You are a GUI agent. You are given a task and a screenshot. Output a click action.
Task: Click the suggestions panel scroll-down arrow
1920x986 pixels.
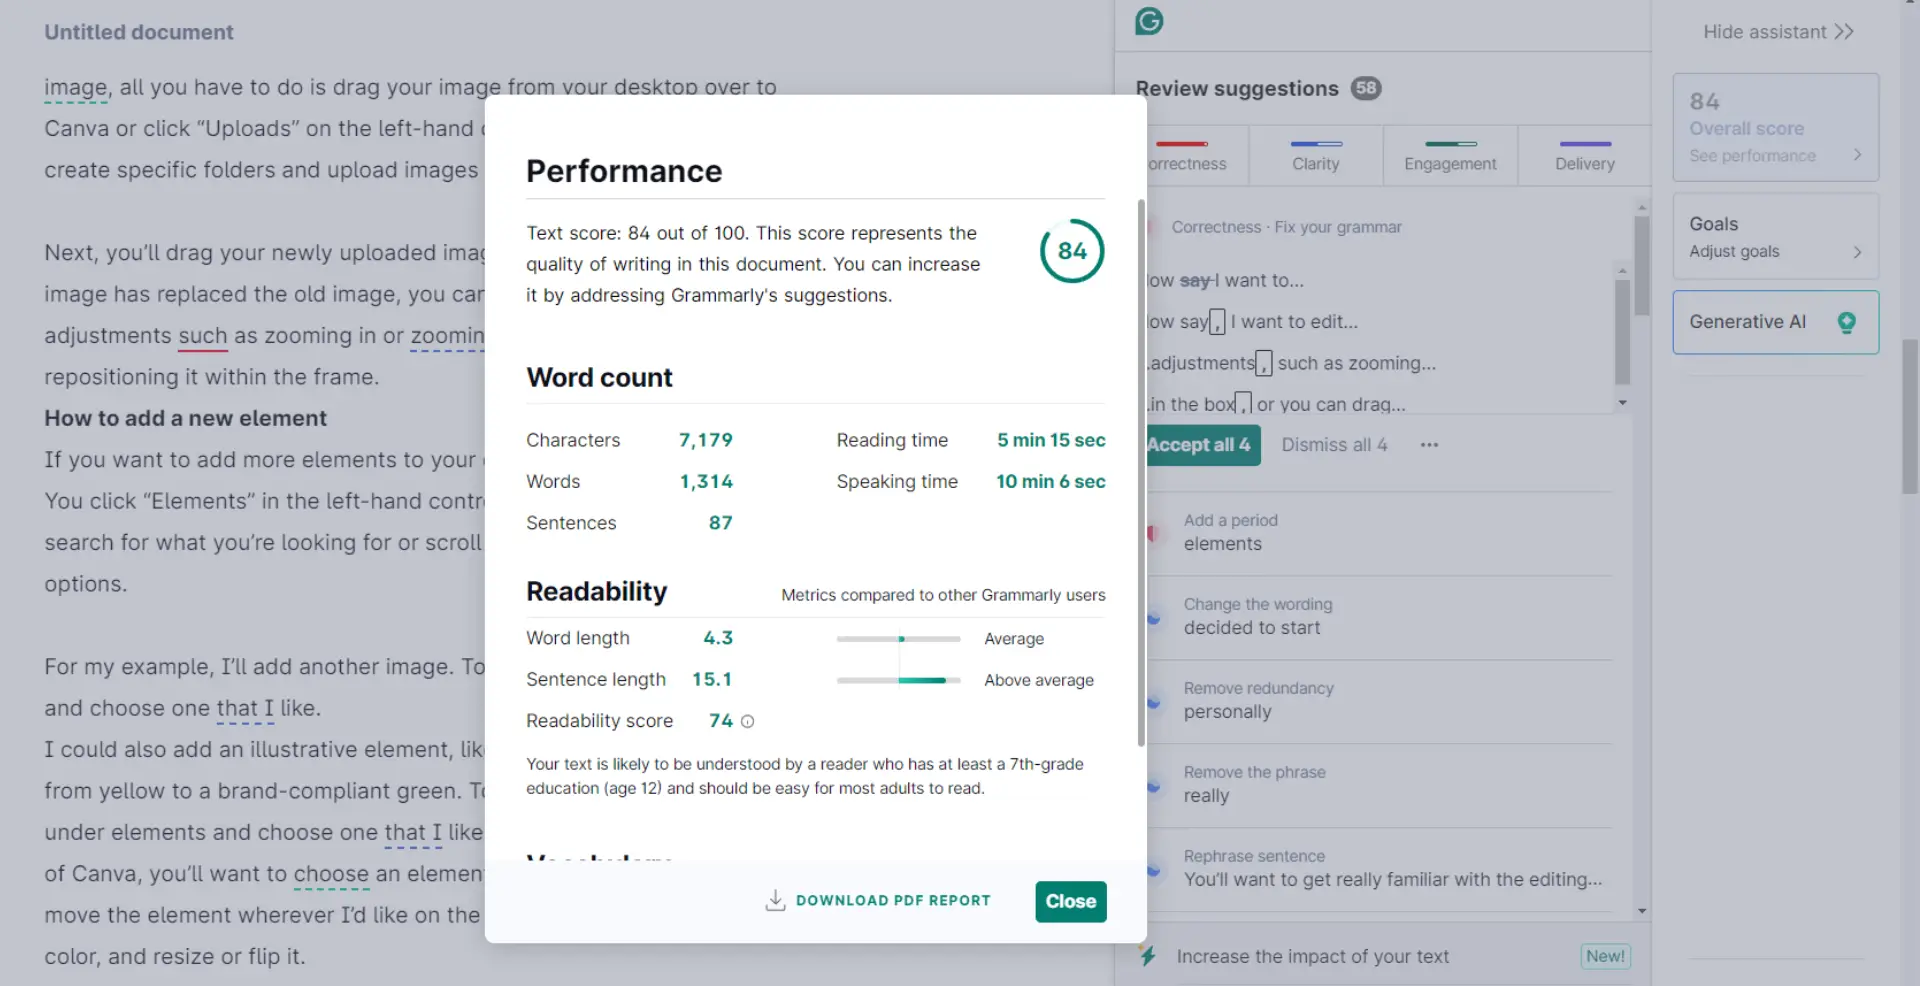(x=1642, y=911)
